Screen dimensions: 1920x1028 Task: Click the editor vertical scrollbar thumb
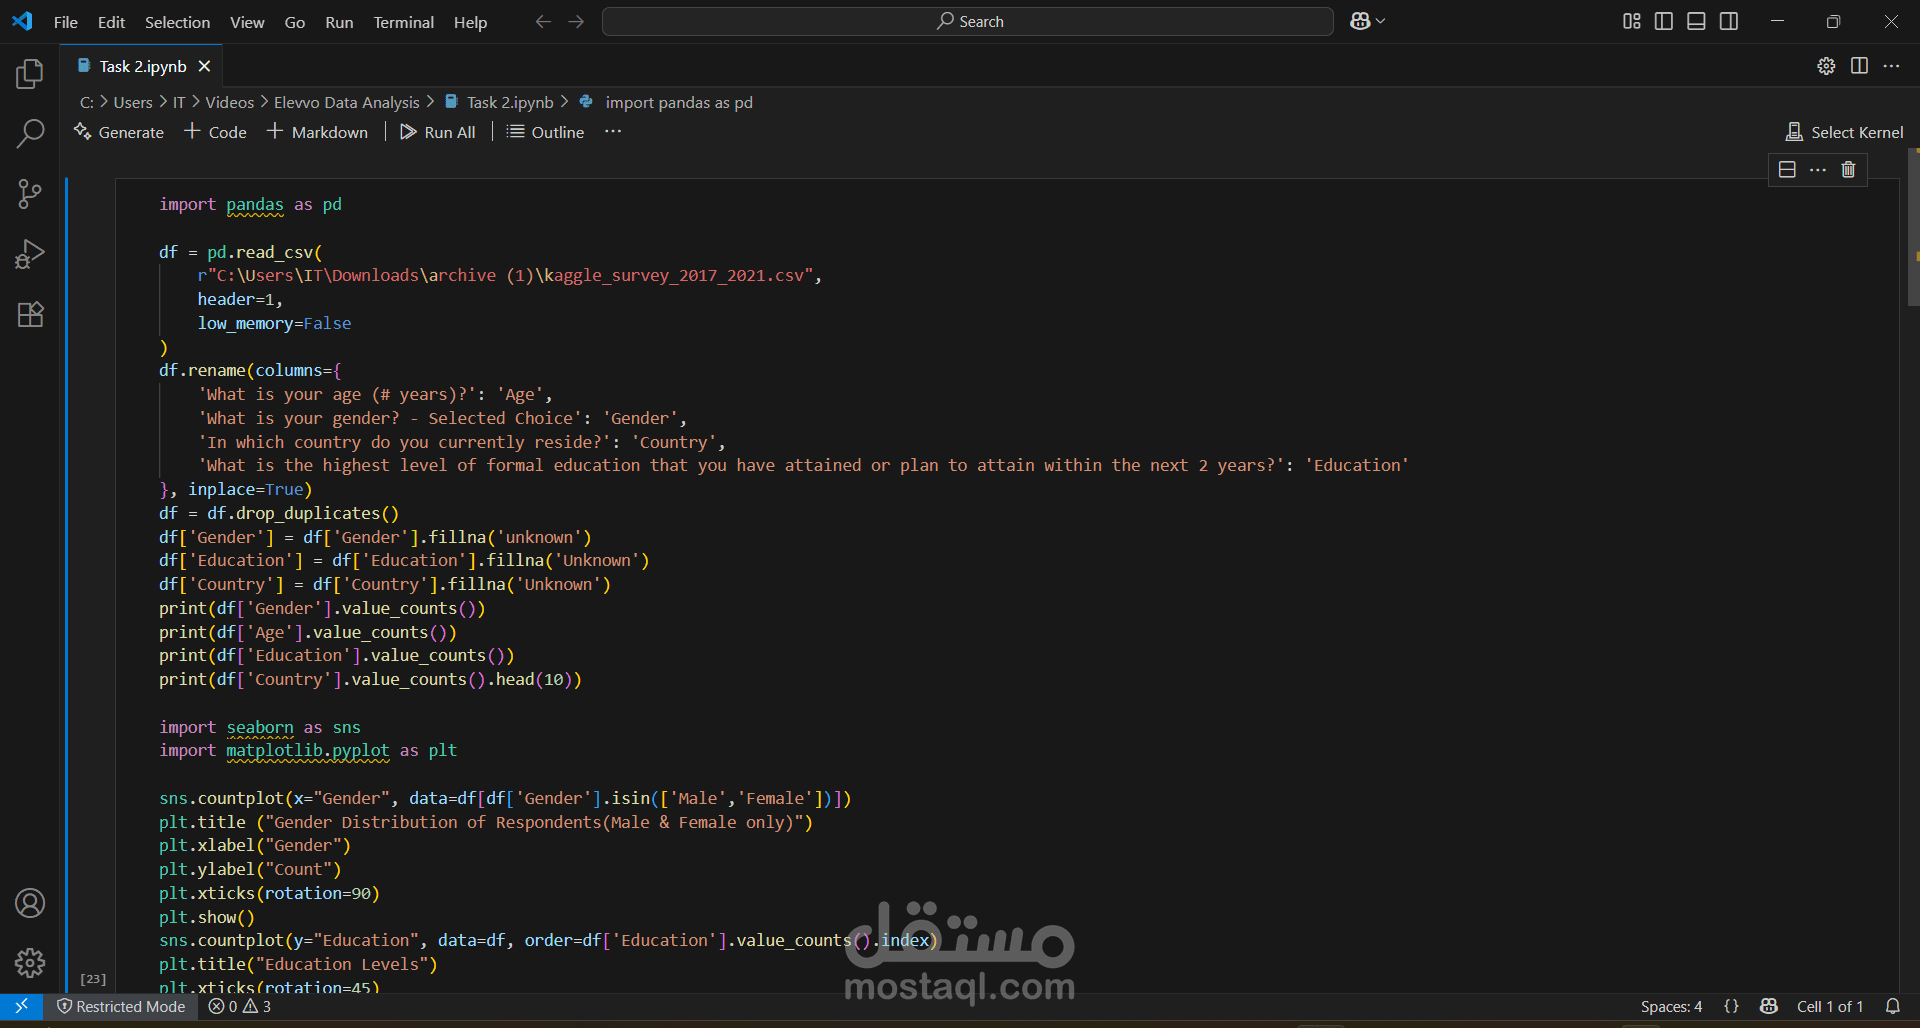(x=1913, y=229)
